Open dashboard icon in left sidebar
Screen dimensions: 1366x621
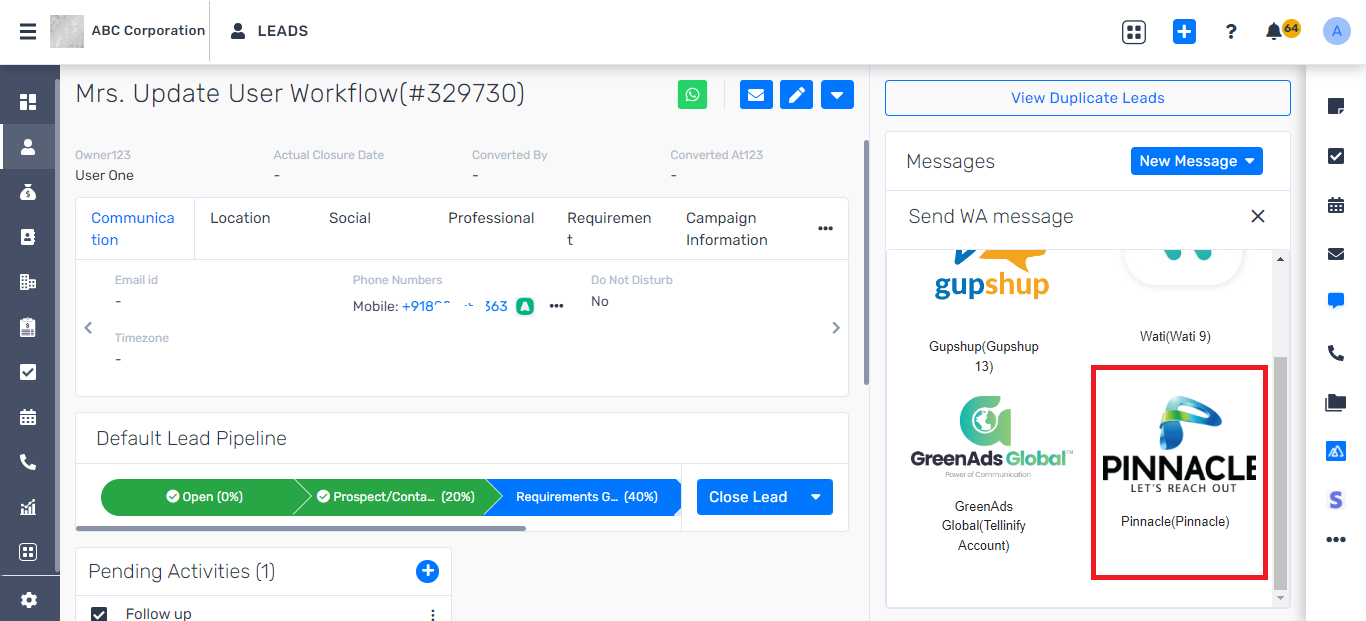(x=28, y=102)
